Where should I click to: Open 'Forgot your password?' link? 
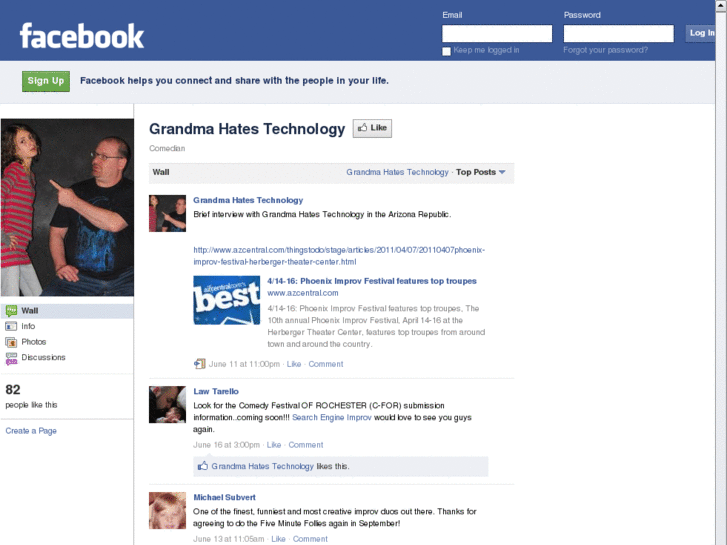click(x=606, y=50)
